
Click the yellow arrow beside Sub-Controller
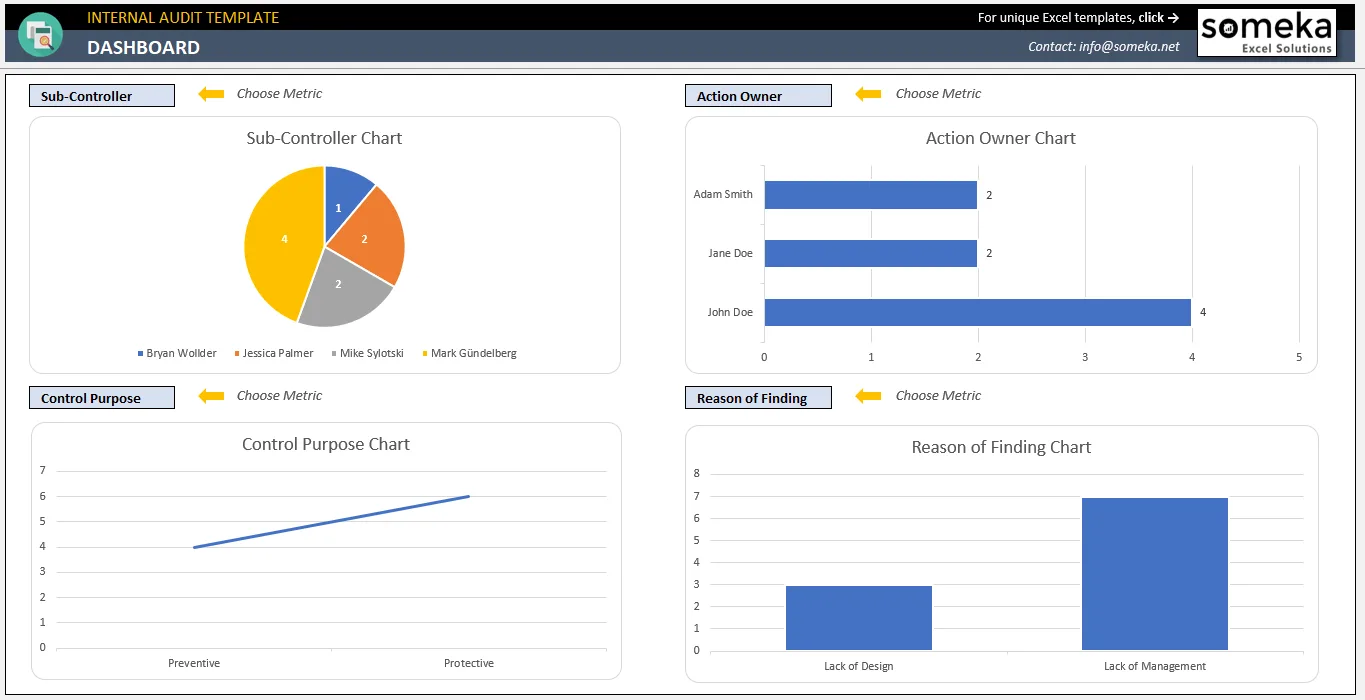(211, 94)
